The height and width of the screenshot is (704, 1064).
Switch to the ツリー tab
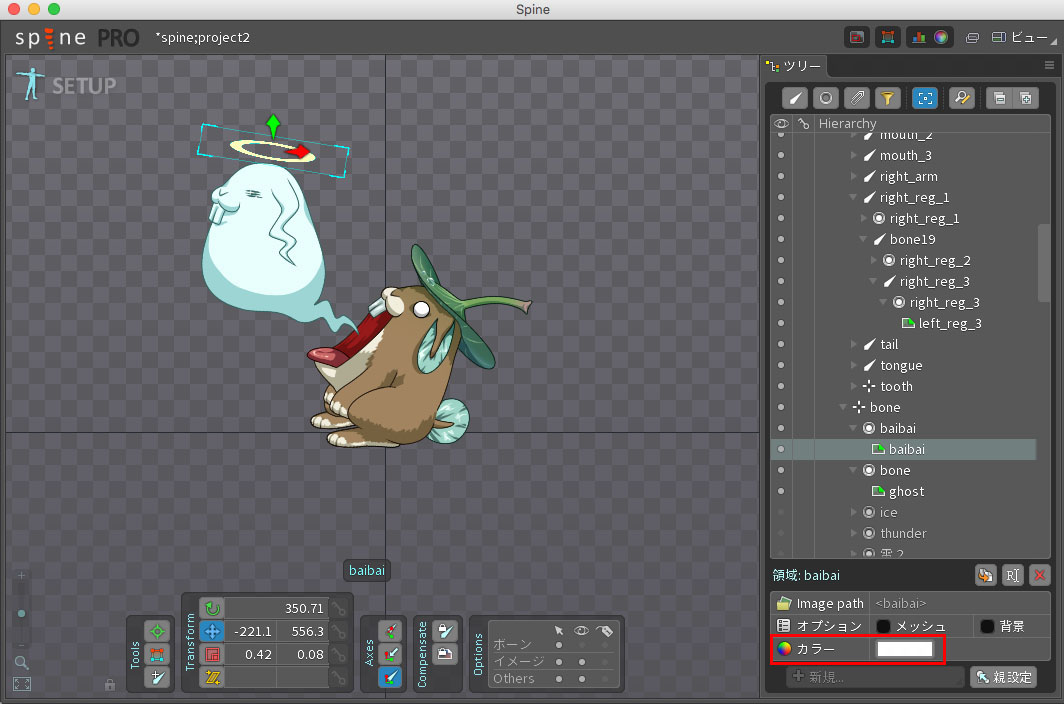794,66
